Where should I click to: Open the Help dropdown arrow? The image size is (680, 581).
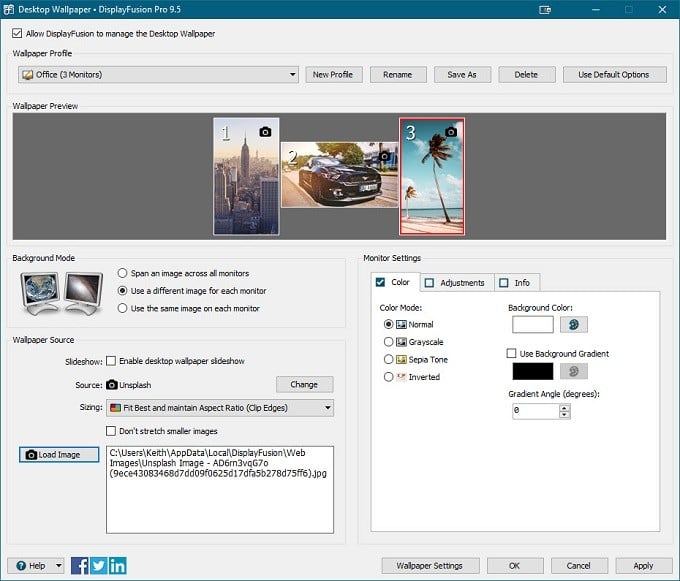point(59,565)
